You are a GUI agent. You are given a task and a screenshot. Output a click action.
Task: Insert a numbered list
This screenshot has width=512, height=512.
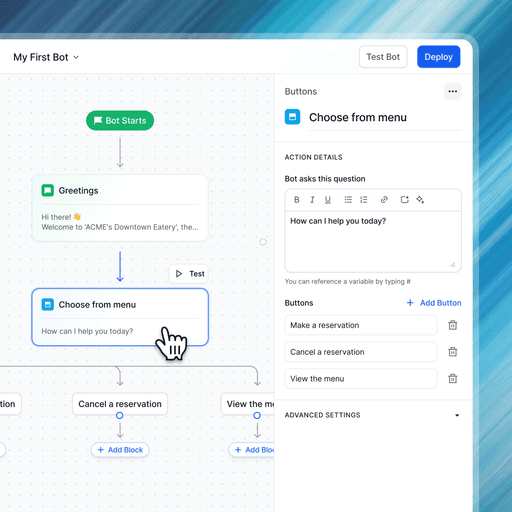pos(364,200)
